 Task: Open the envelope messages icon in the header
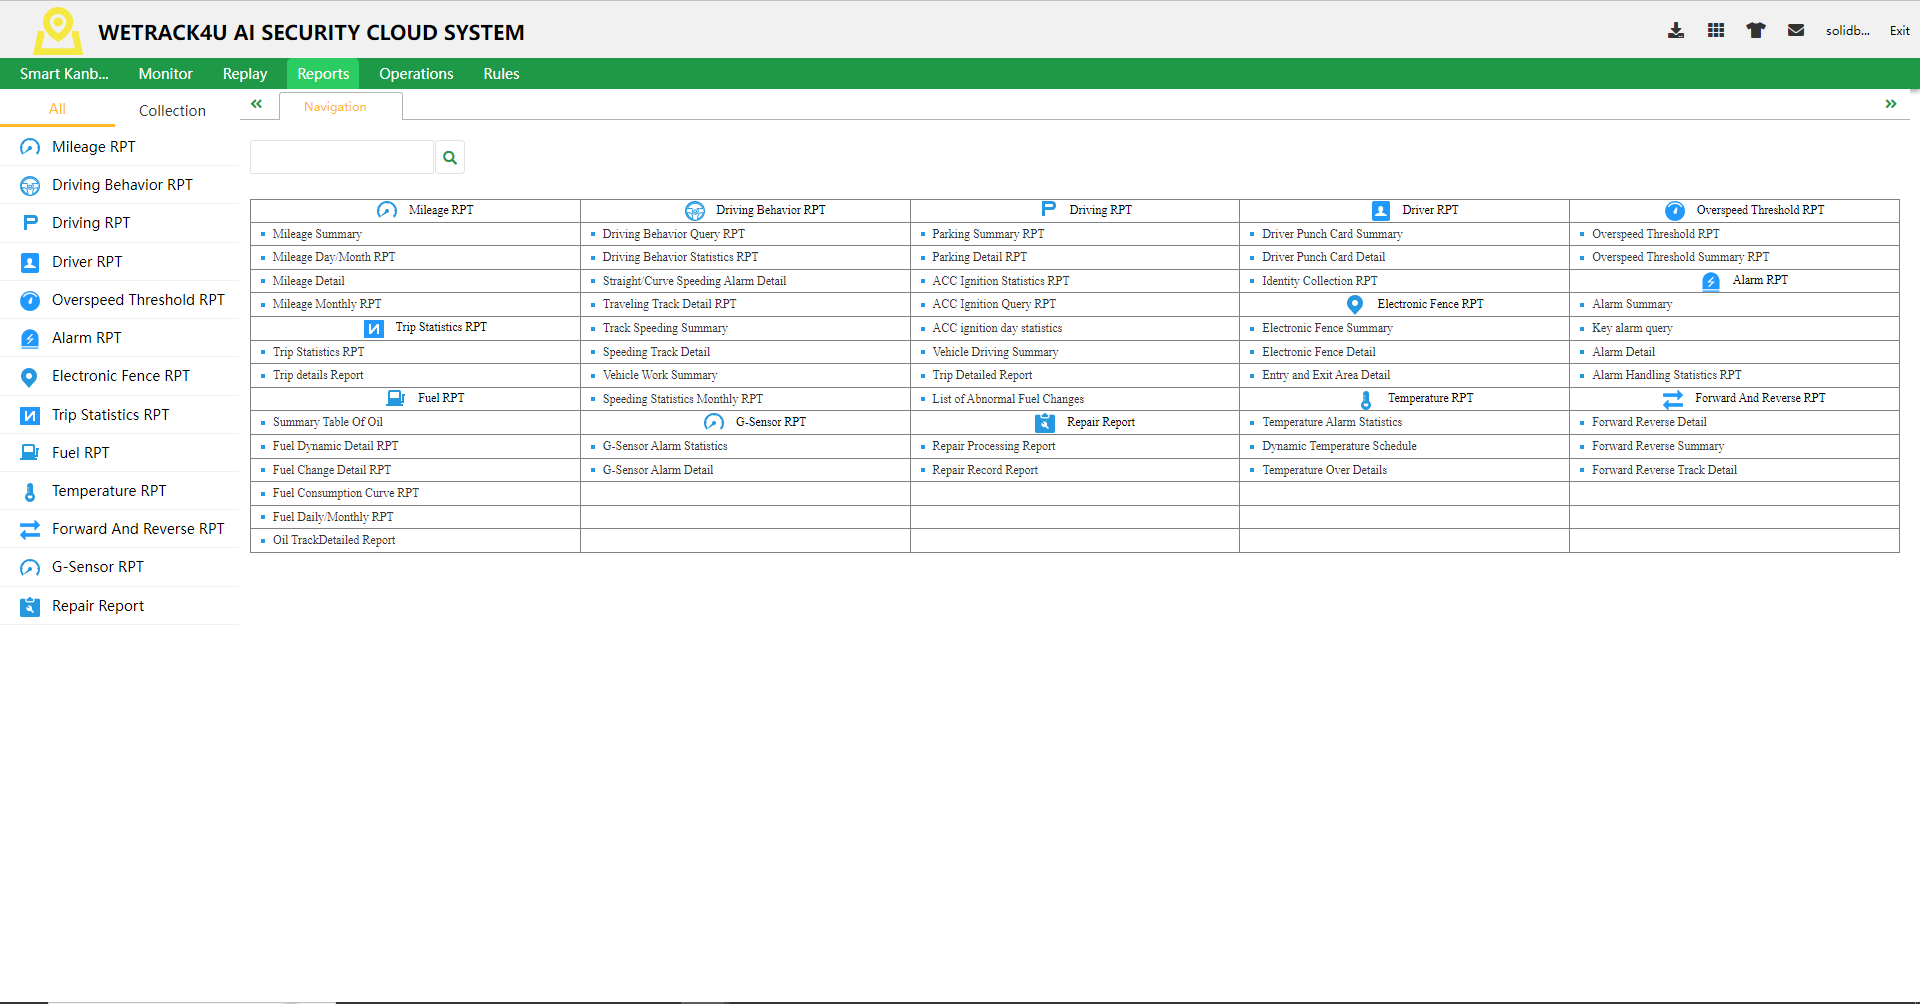point(1795,30)
